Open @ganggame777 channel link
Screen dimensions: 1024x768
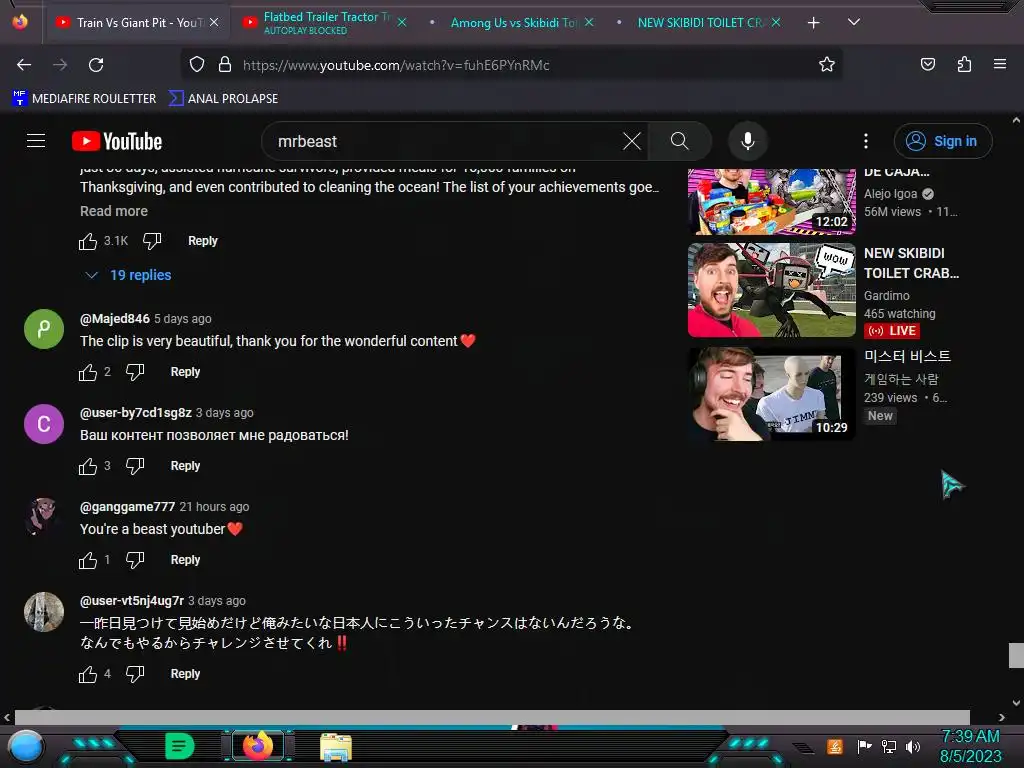click(127, 507)
